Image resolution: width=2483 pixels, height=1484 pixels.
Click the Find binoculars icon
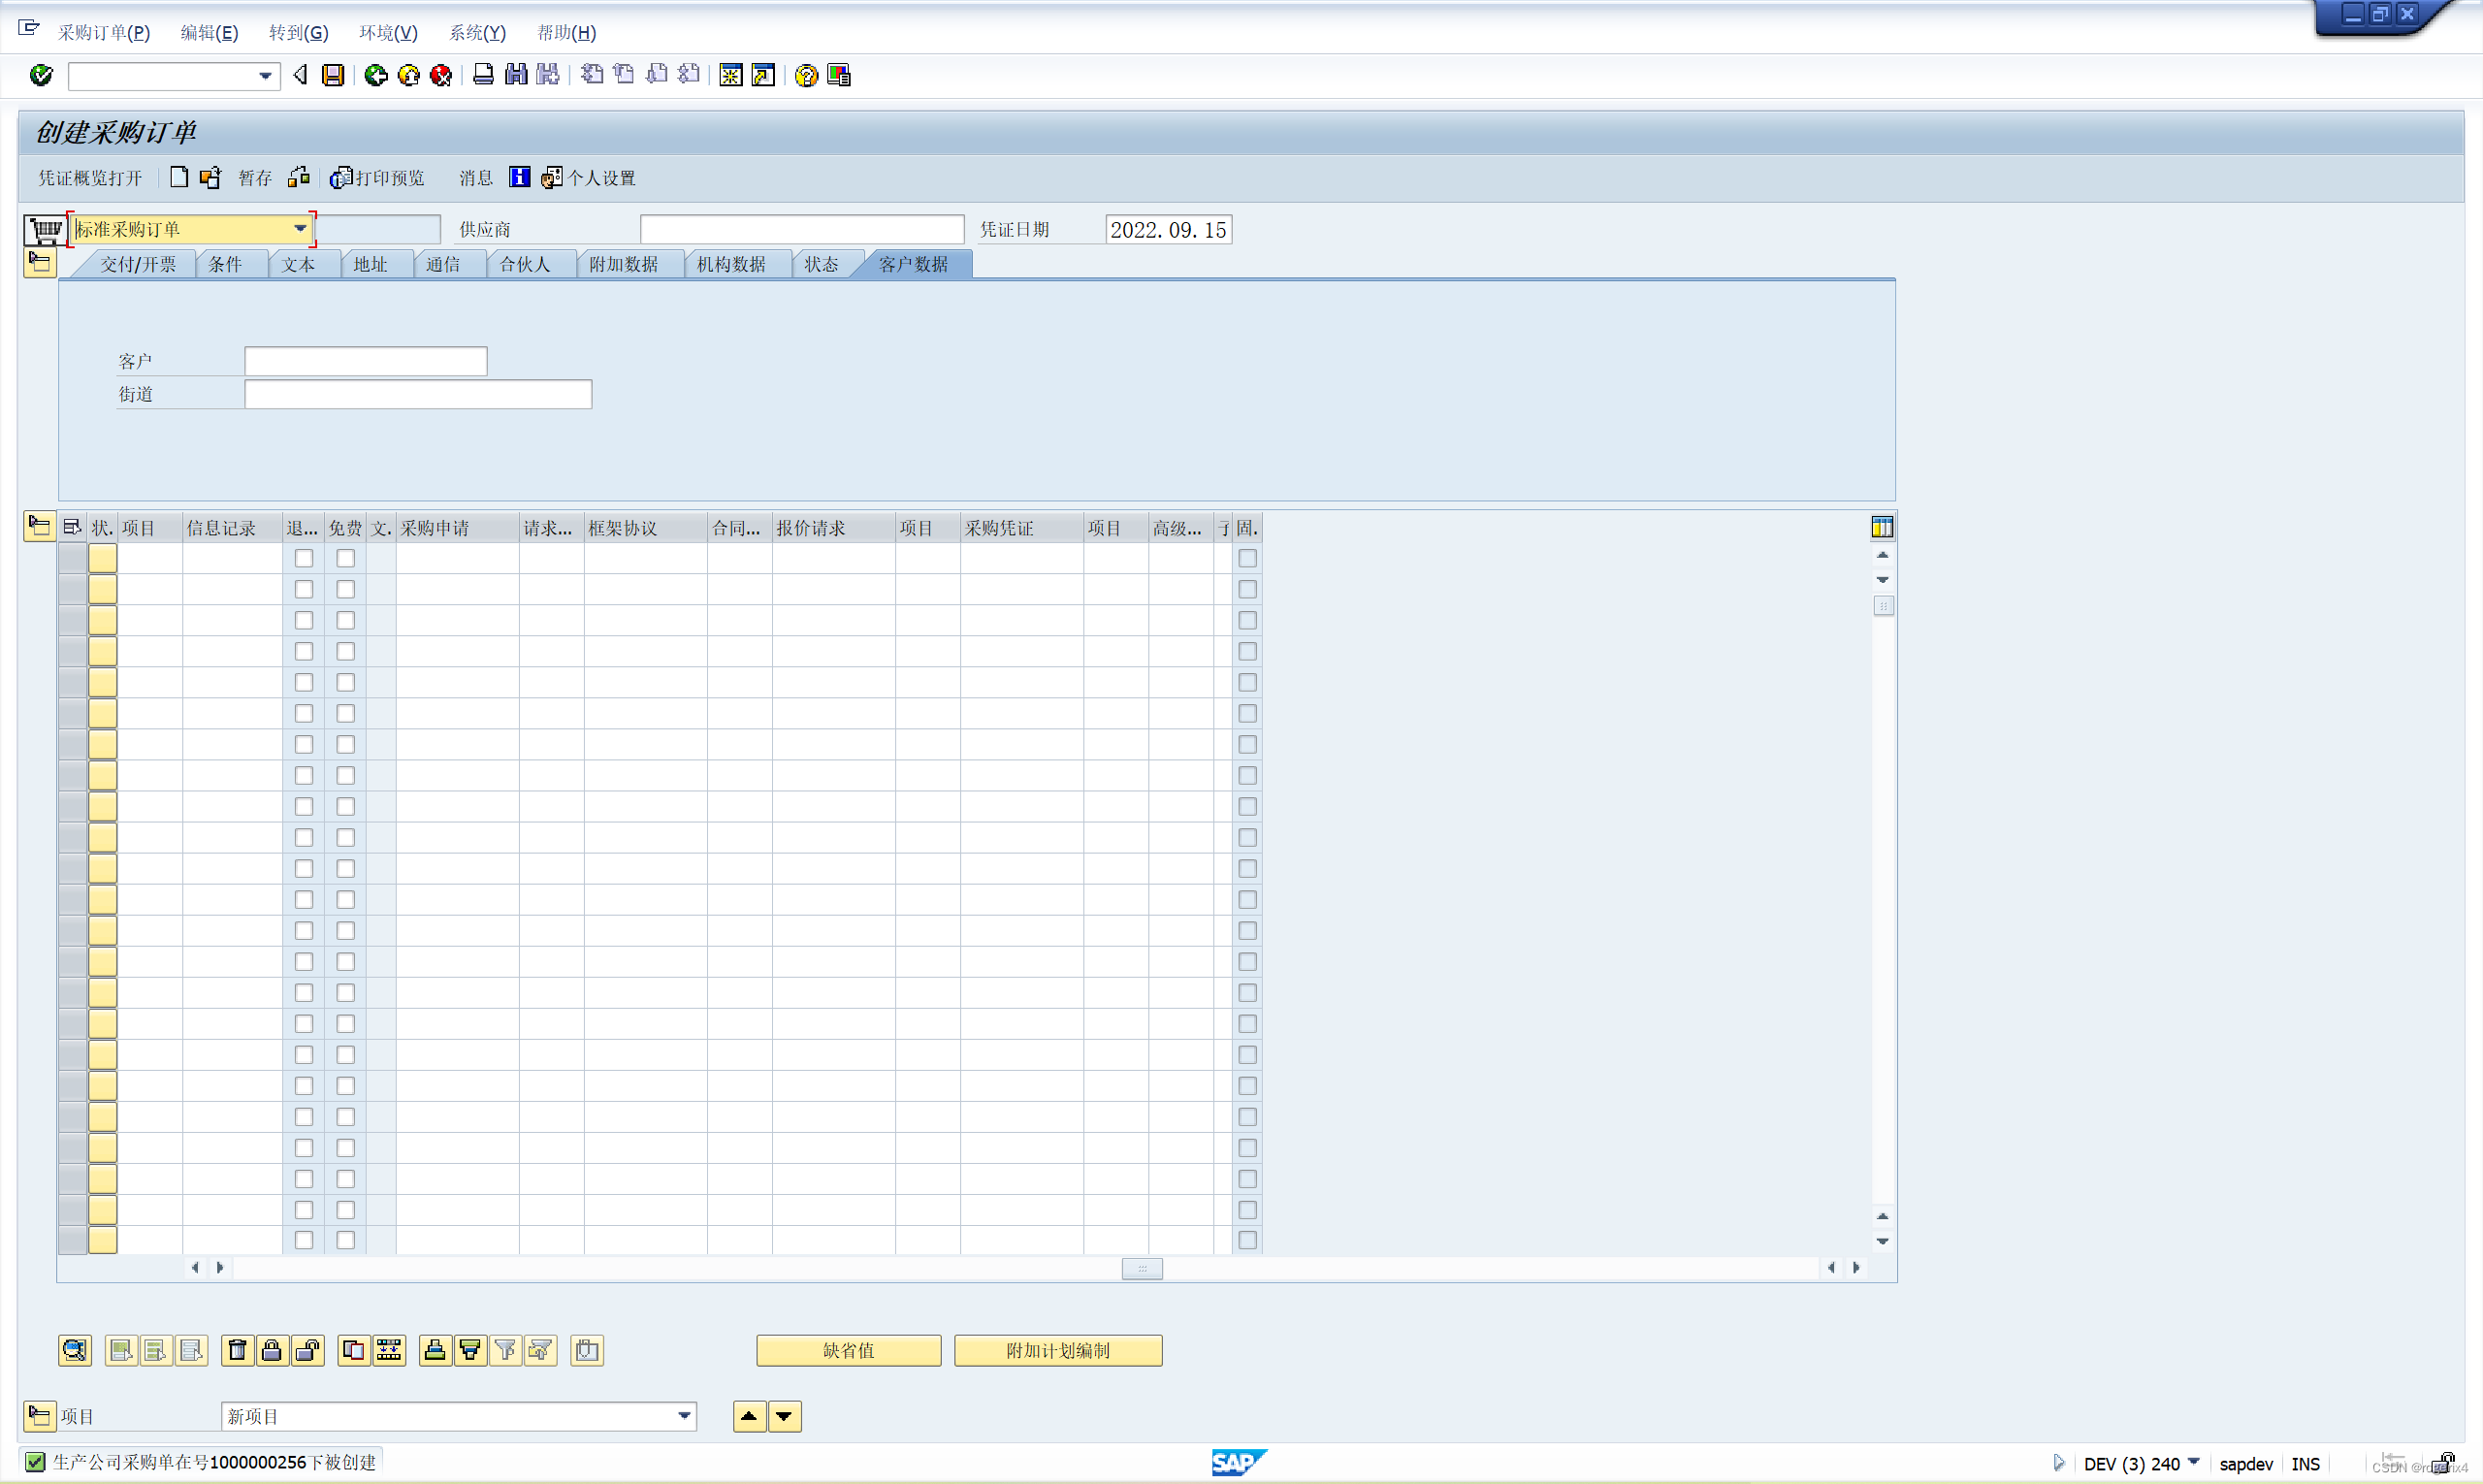[516, 75]
